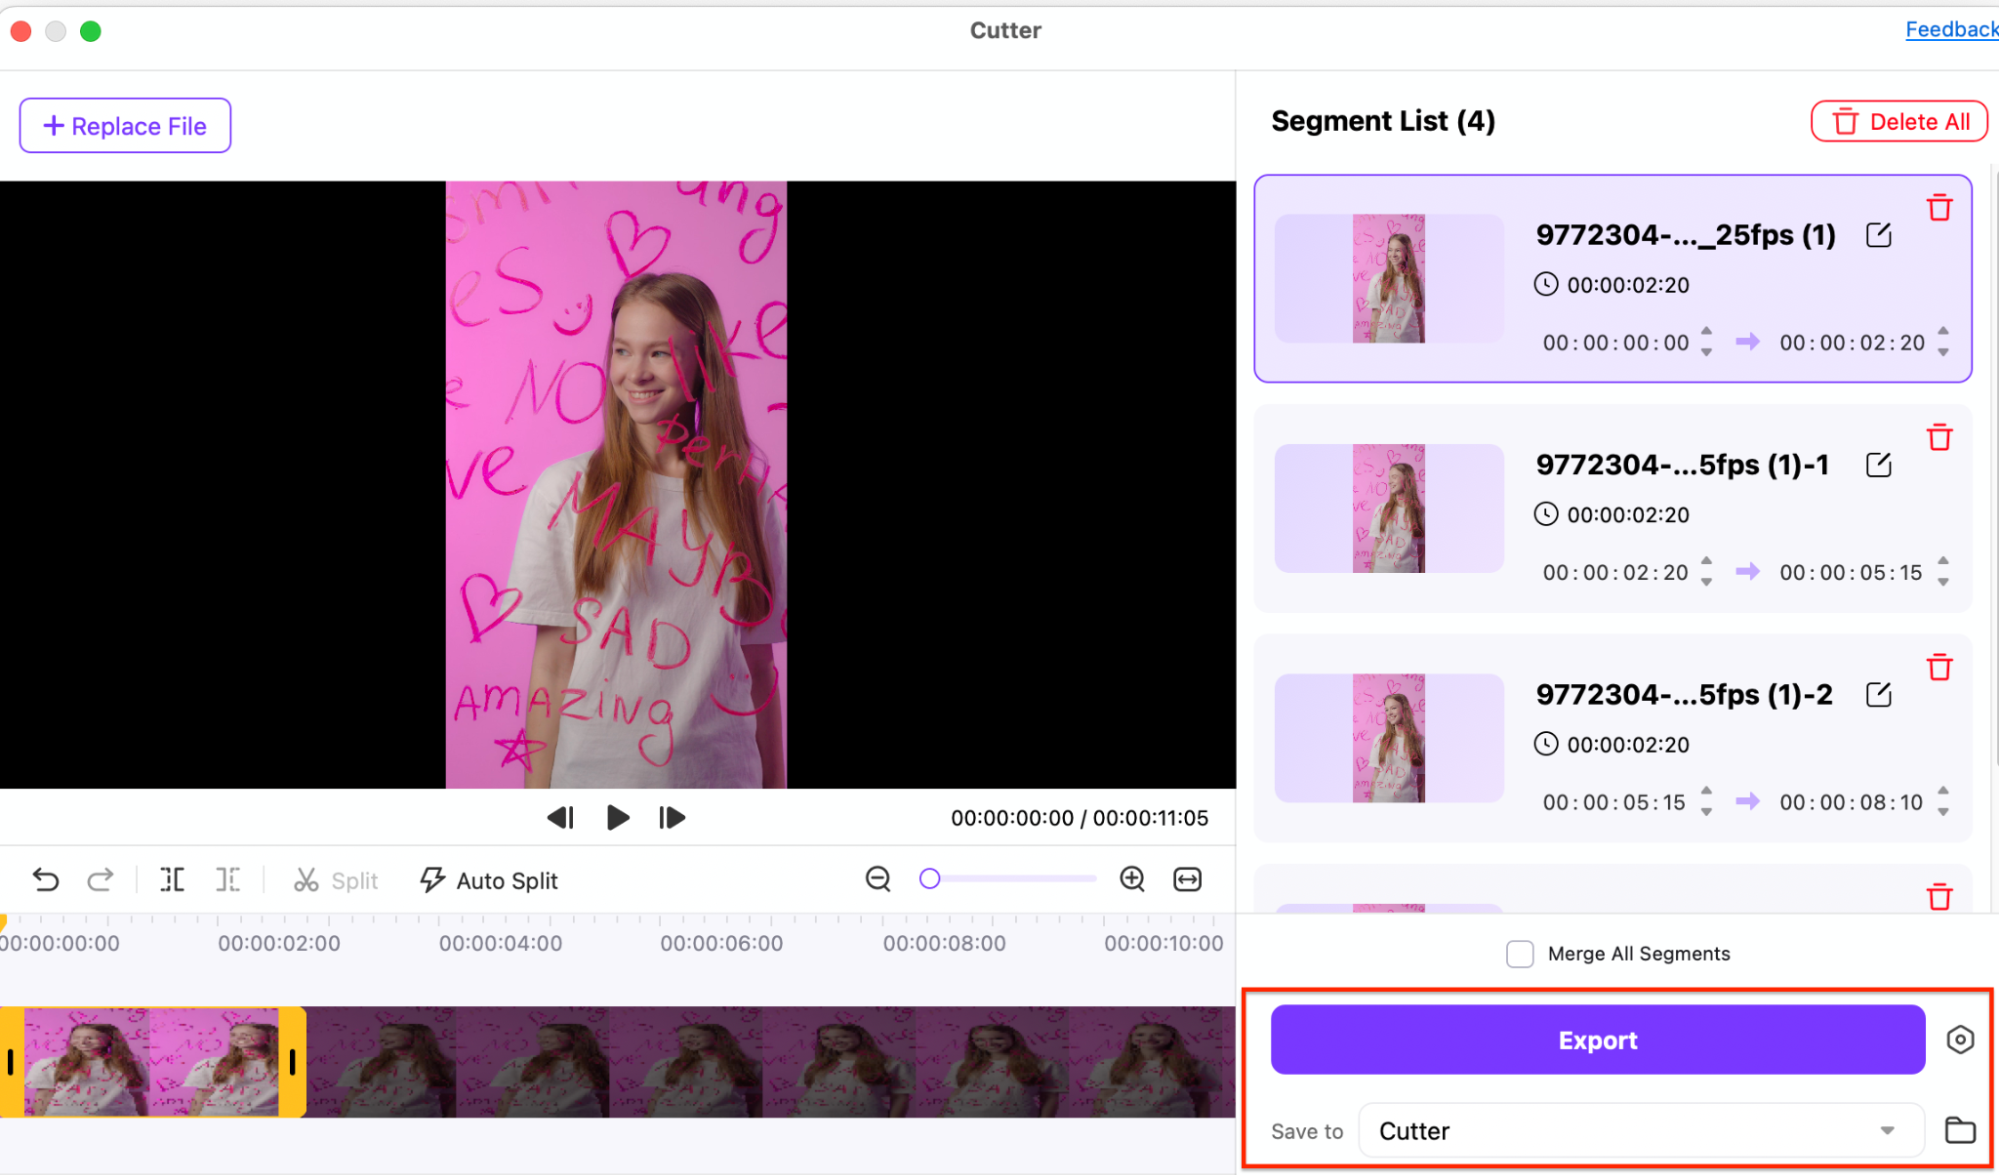This screenshot has width=1999, height=1176.
Task: Open the Save to Cutter dropdown
Action: pos(1640,1131)
